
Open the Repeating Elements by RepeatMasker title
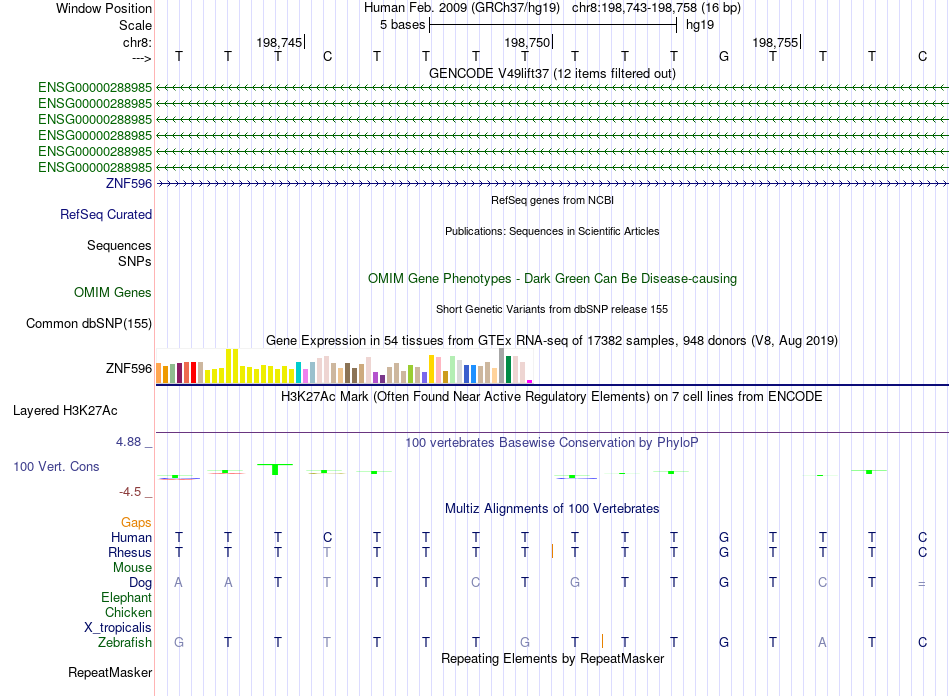coord(552,658)
